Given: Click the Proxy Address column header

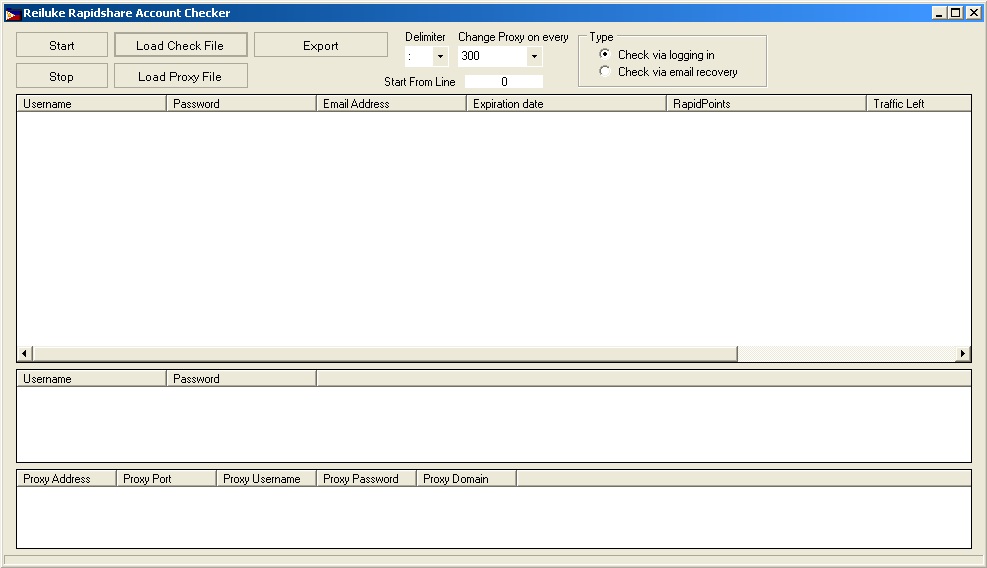Looking at the screenshot, I should point(67,479).
